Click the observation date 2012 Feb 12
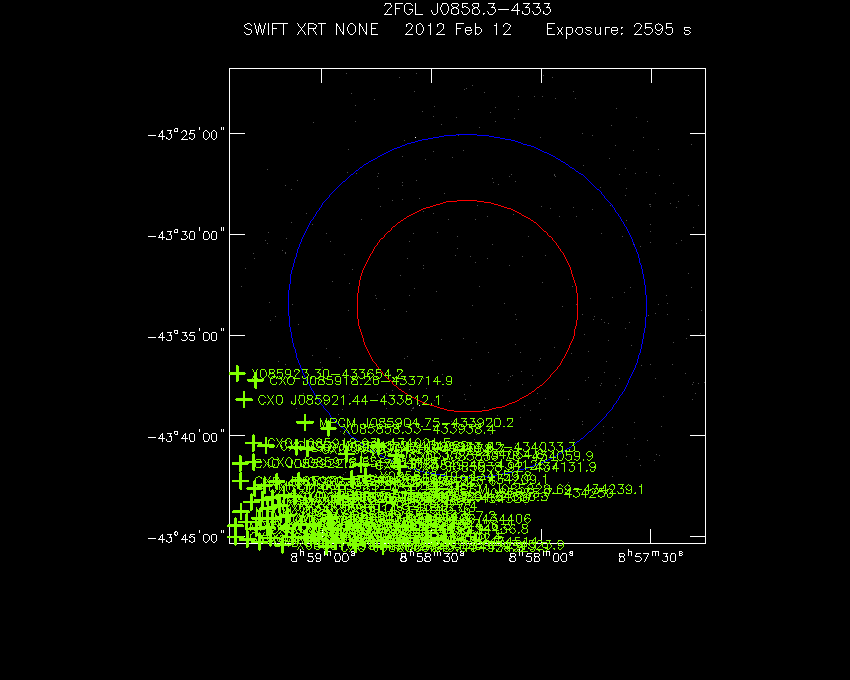850x680 pixels. tap(458, 29)
